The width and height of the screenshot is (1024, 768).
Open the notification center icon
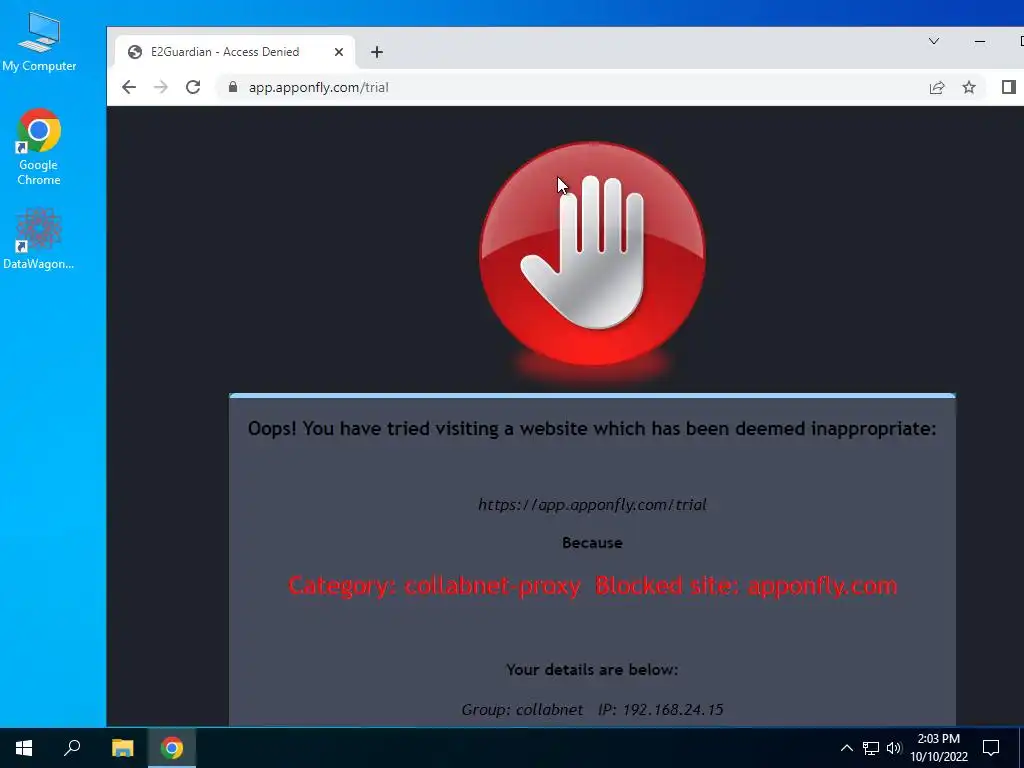pyautogui.click(x=991, y=748)
